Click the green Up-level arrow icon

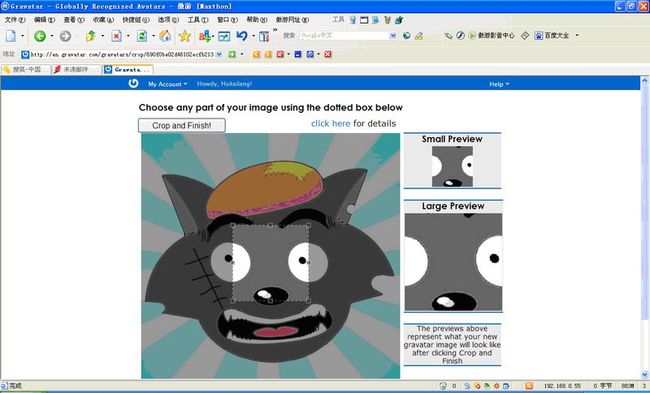tap(90, 36)
